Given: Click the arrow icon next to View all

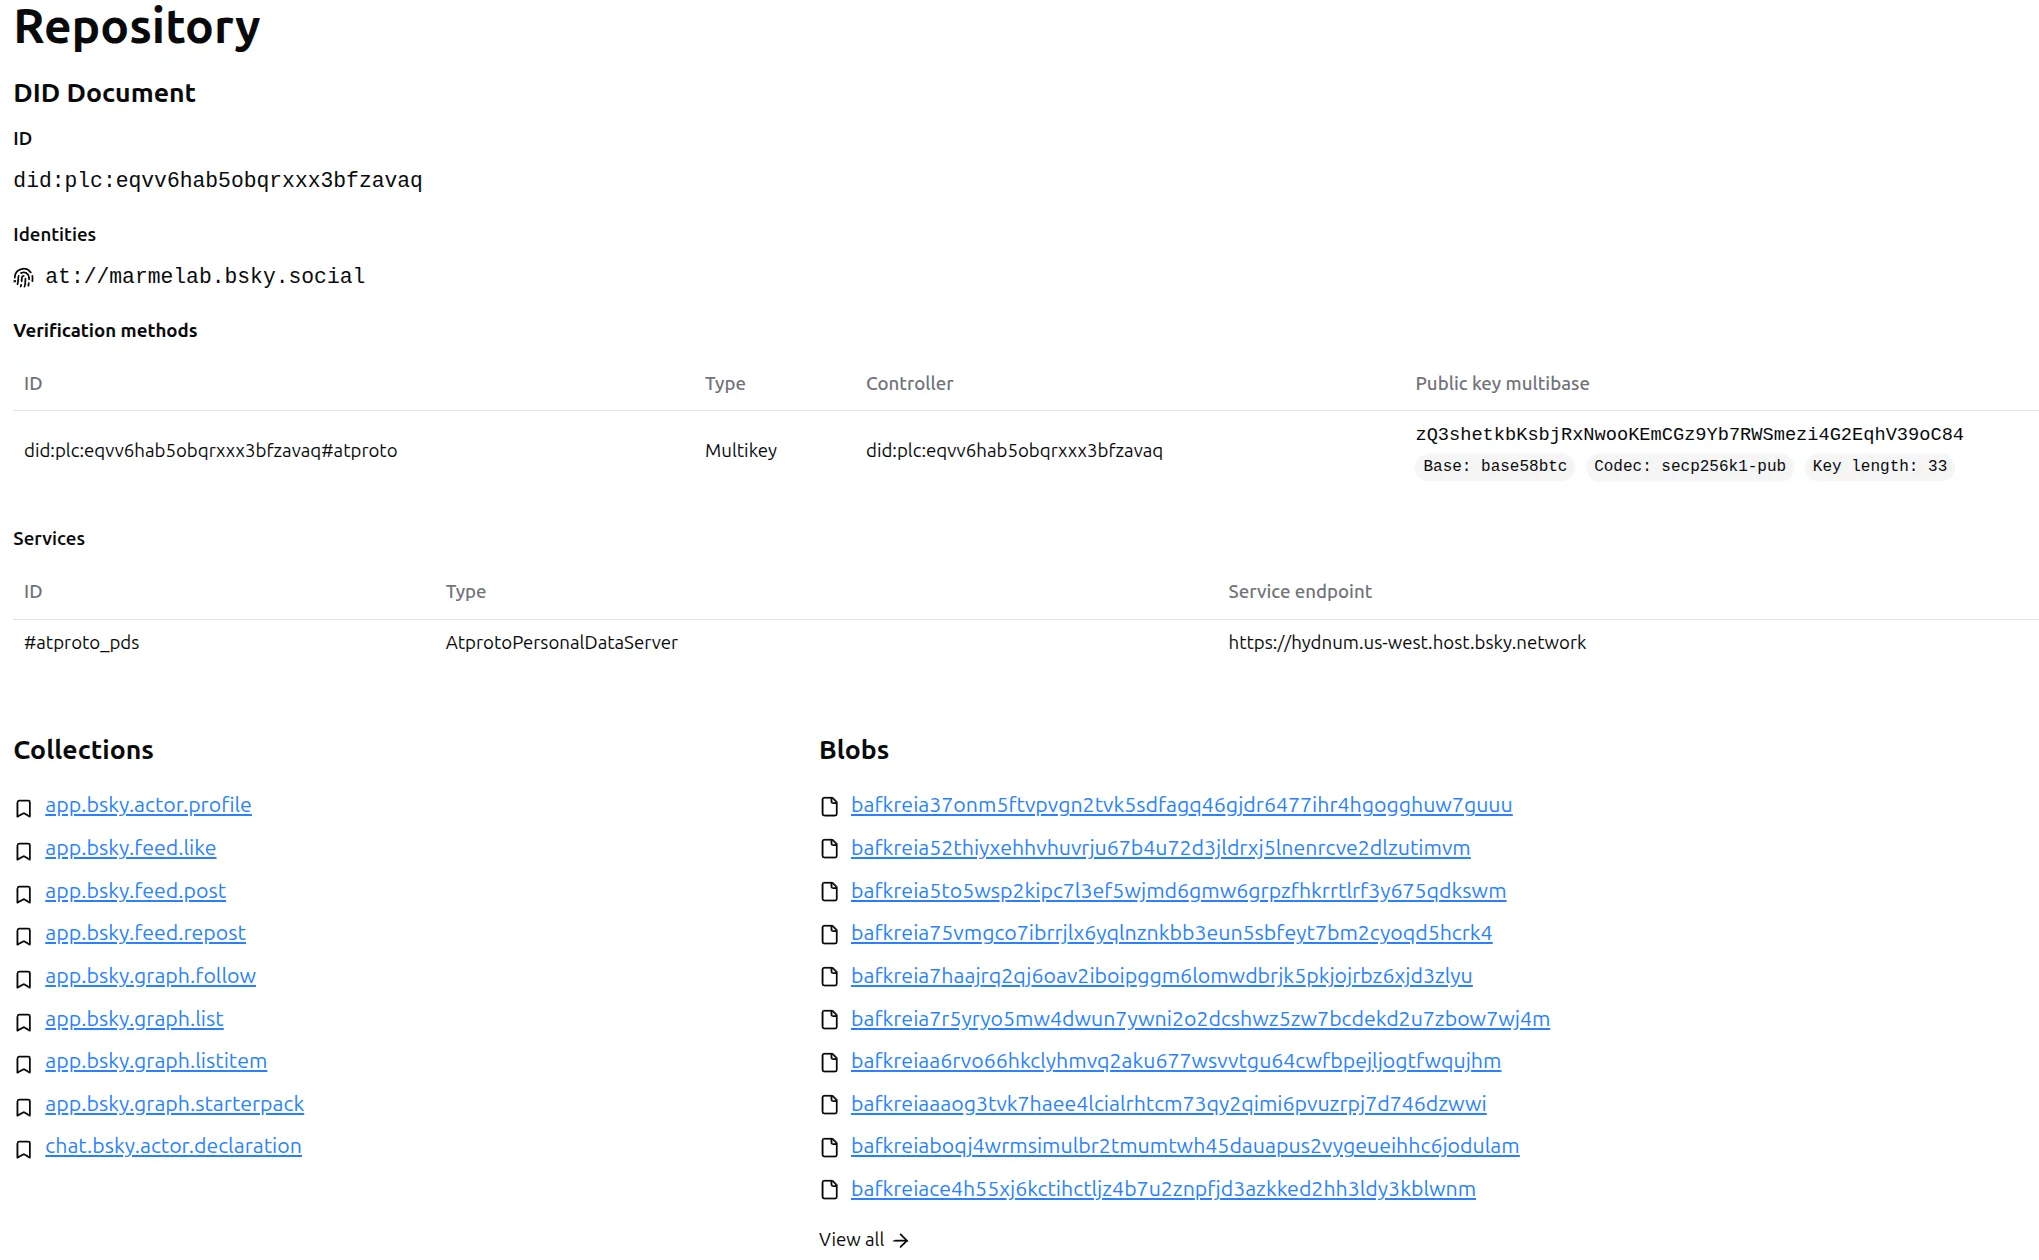Looking at the screenshot, I should pos(901,1240).
